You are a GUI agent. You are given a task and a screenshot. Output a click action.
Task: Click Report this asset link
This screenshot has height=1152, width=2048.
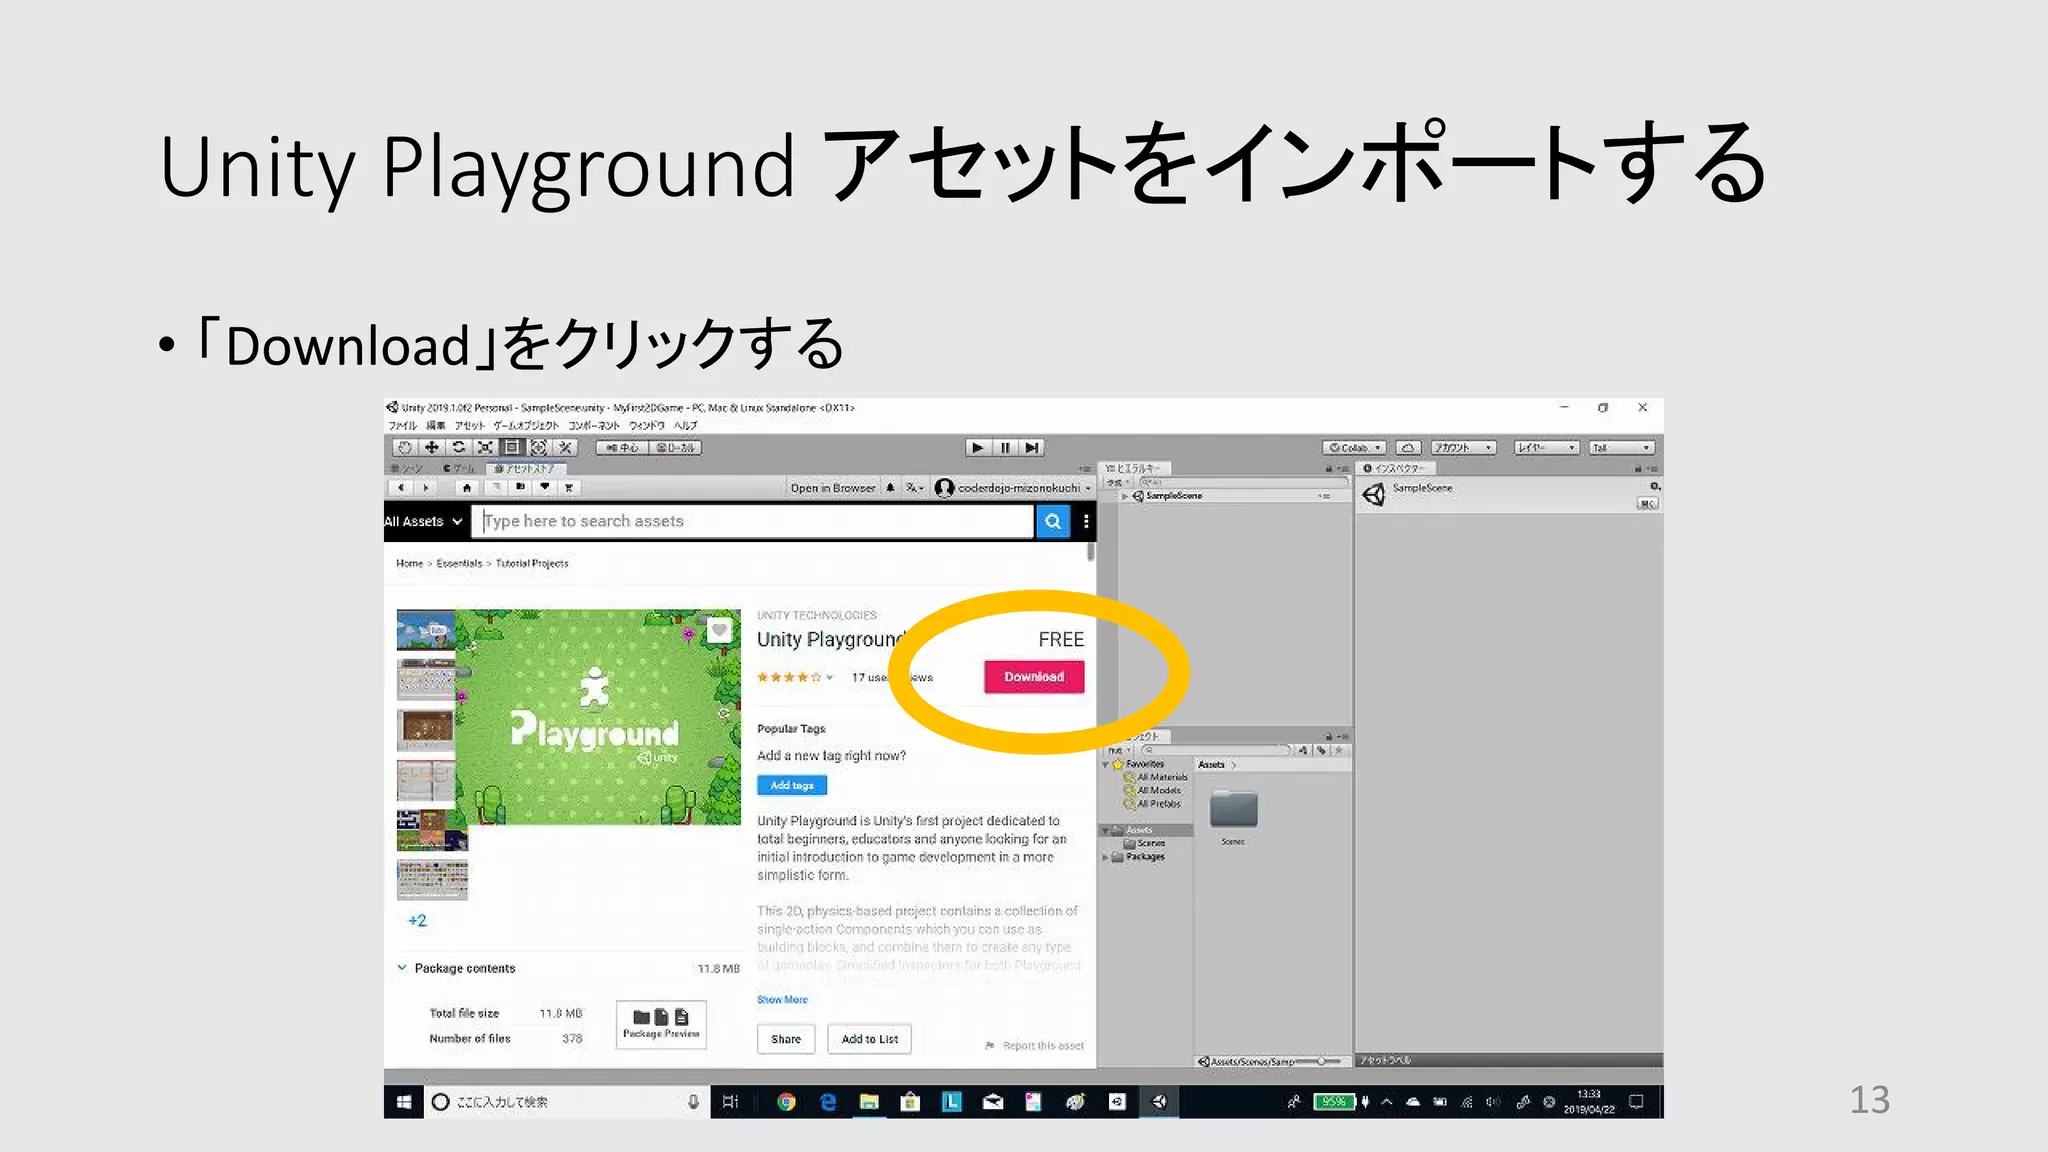(1035, 1046)
